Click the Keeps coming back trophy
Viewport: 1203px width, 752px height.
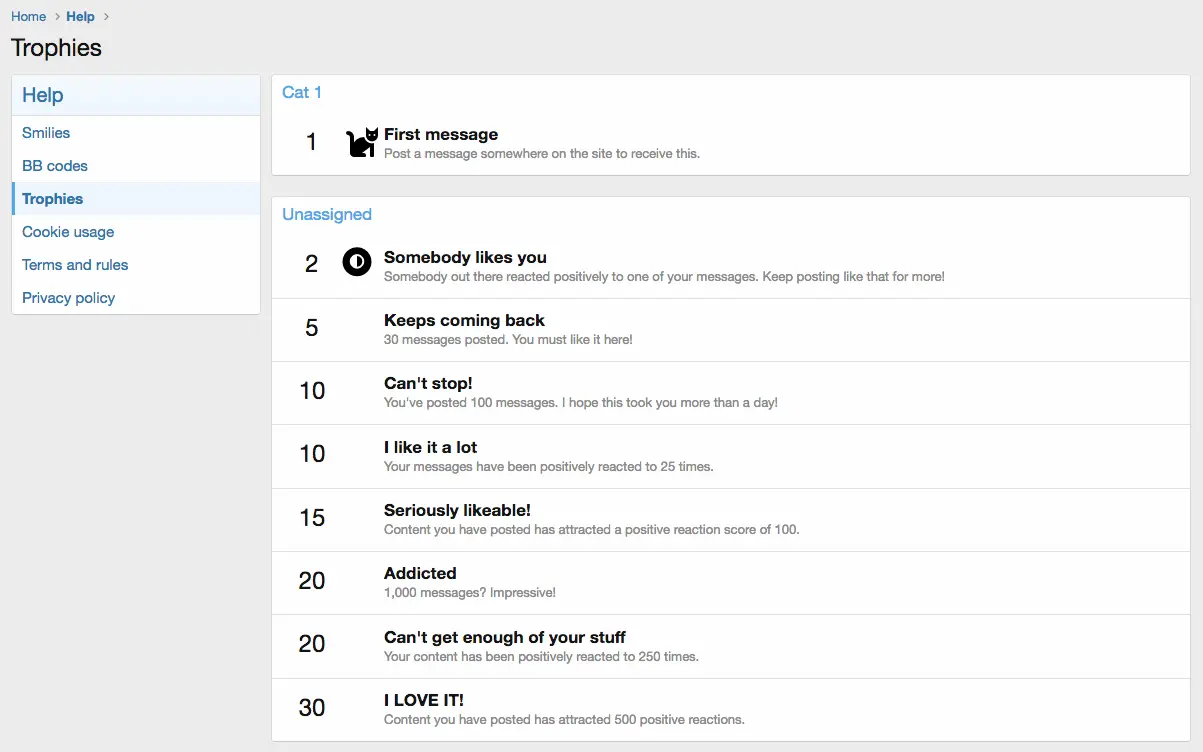[464, 320]
